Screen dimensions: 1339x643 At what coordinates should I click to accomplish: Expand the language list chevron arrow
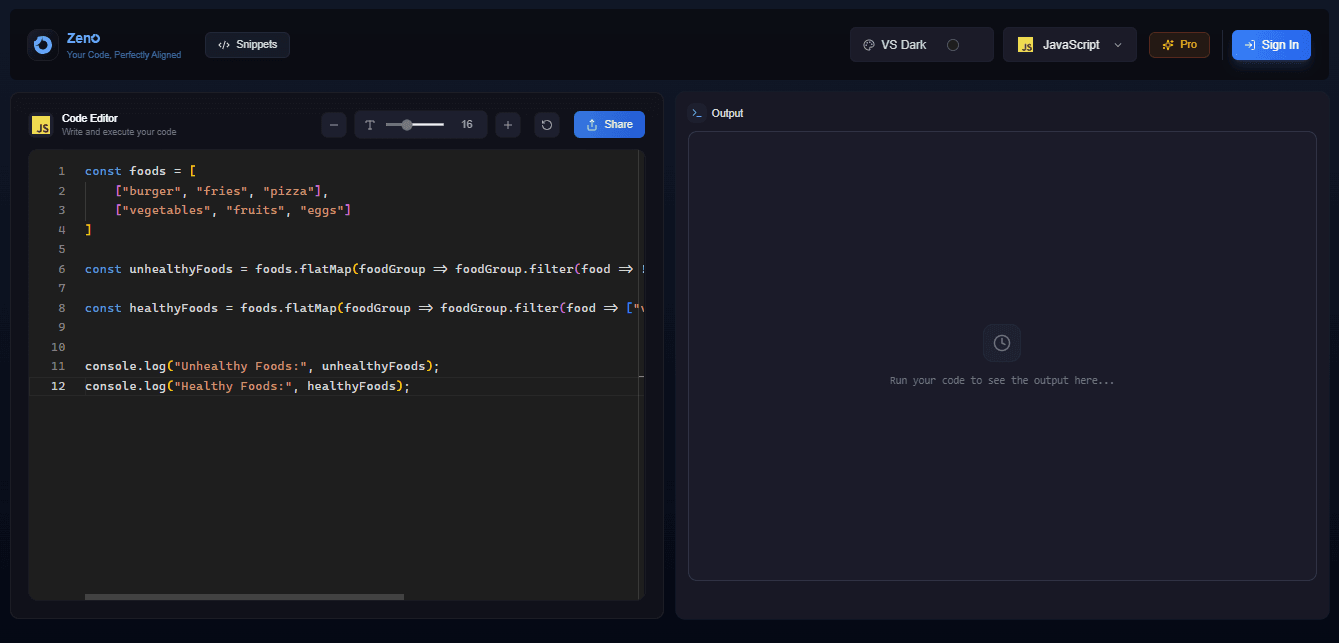point(1118,45)
